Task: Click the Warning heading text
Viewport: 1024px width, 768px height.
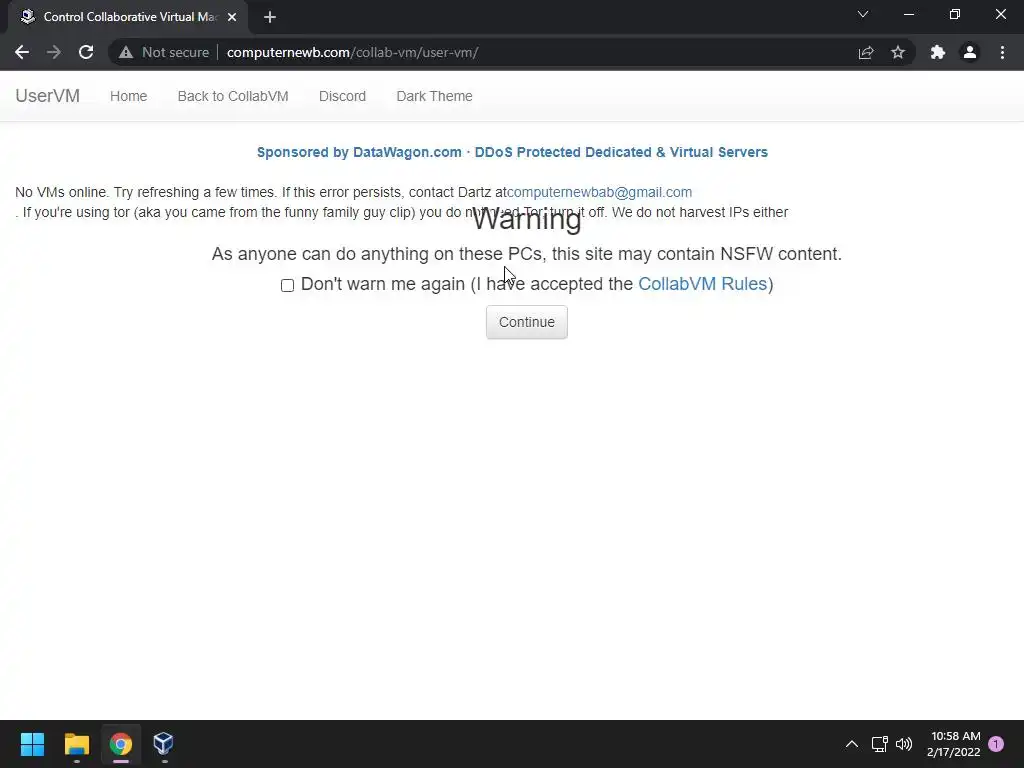Action: click(x=526, y=219)
